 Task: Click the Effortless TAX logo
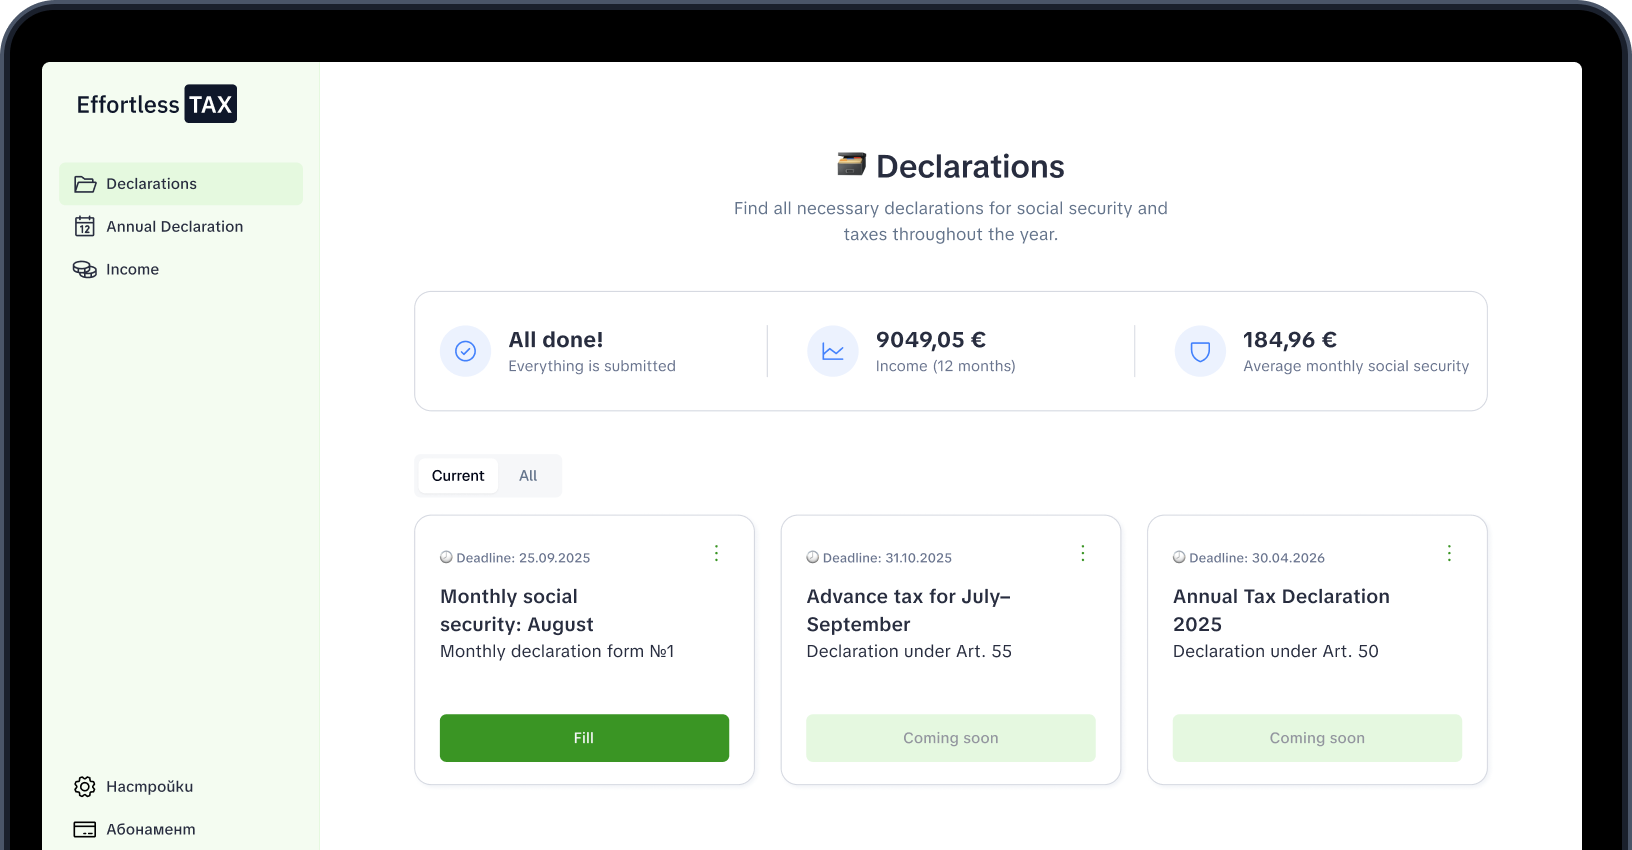(157, 104)
